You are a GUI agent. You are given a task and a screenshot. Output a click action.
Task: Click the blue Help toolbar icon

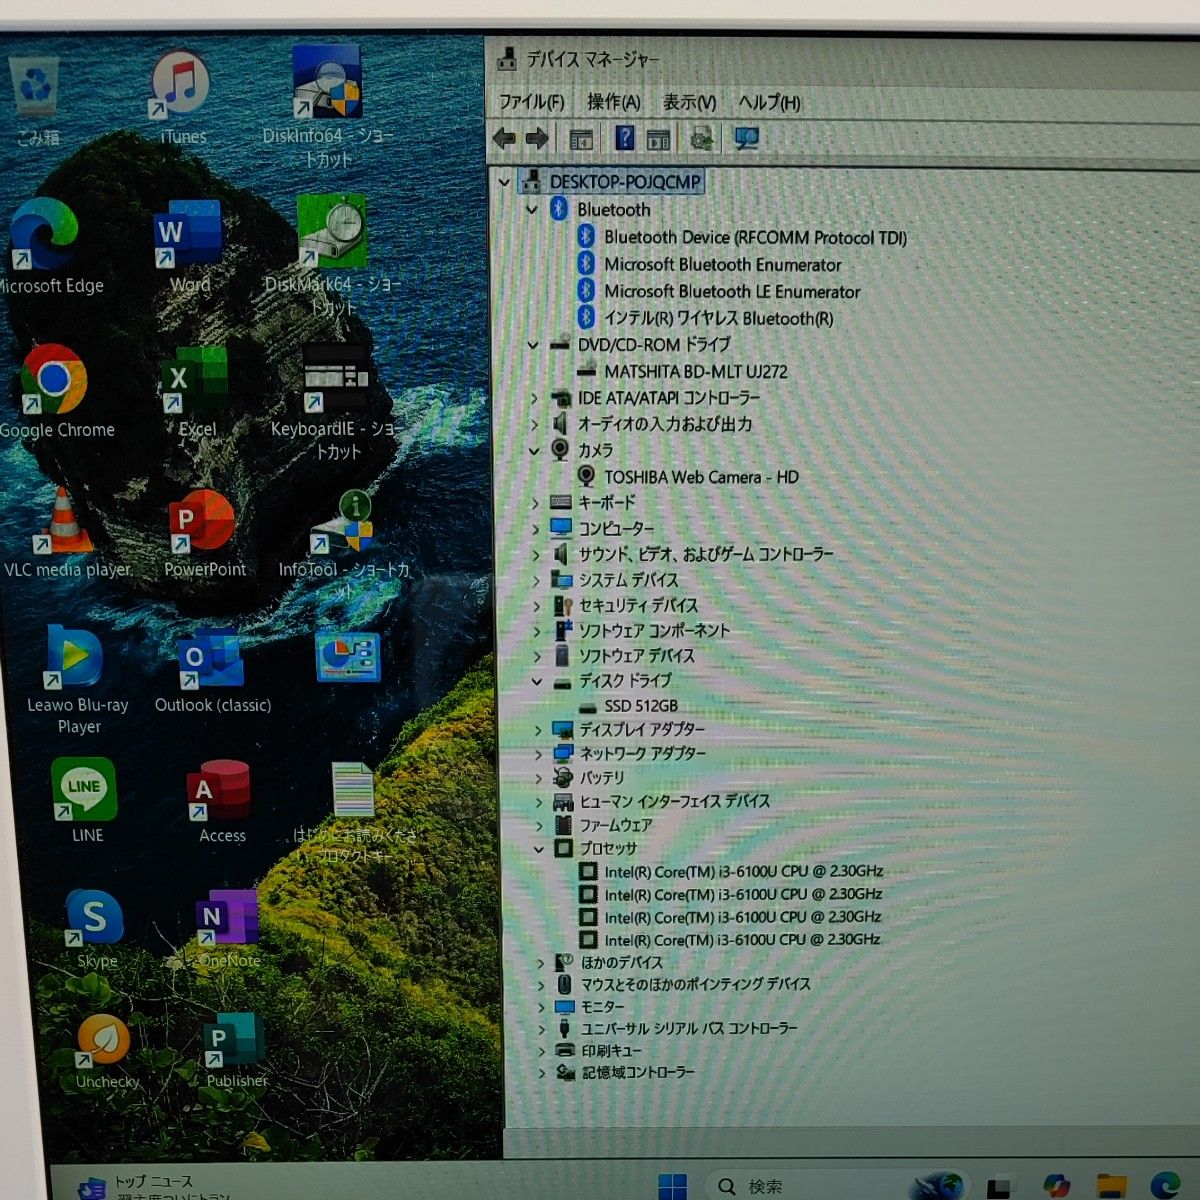pyautogui.click(x=625, y=138)
